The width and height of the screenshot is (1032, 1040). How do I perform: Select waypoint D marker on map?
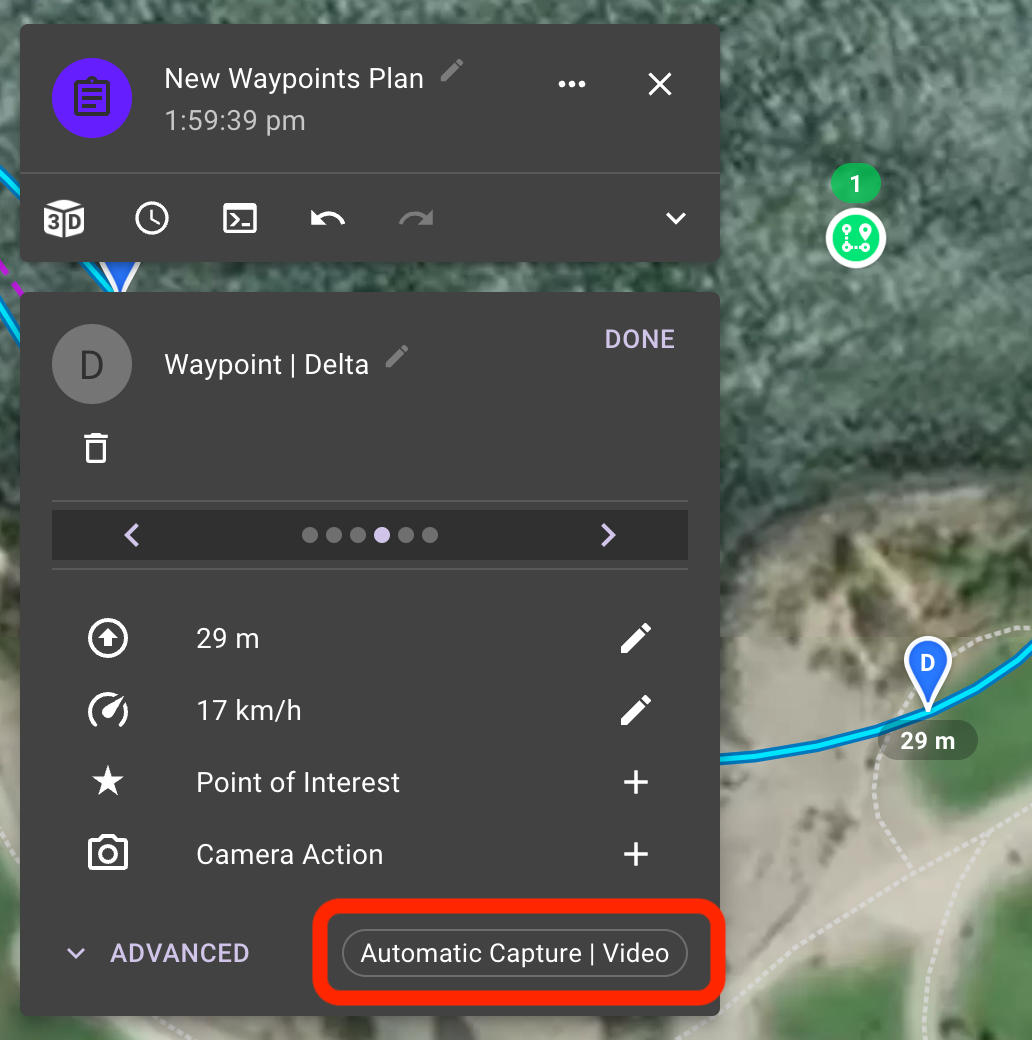927,671
